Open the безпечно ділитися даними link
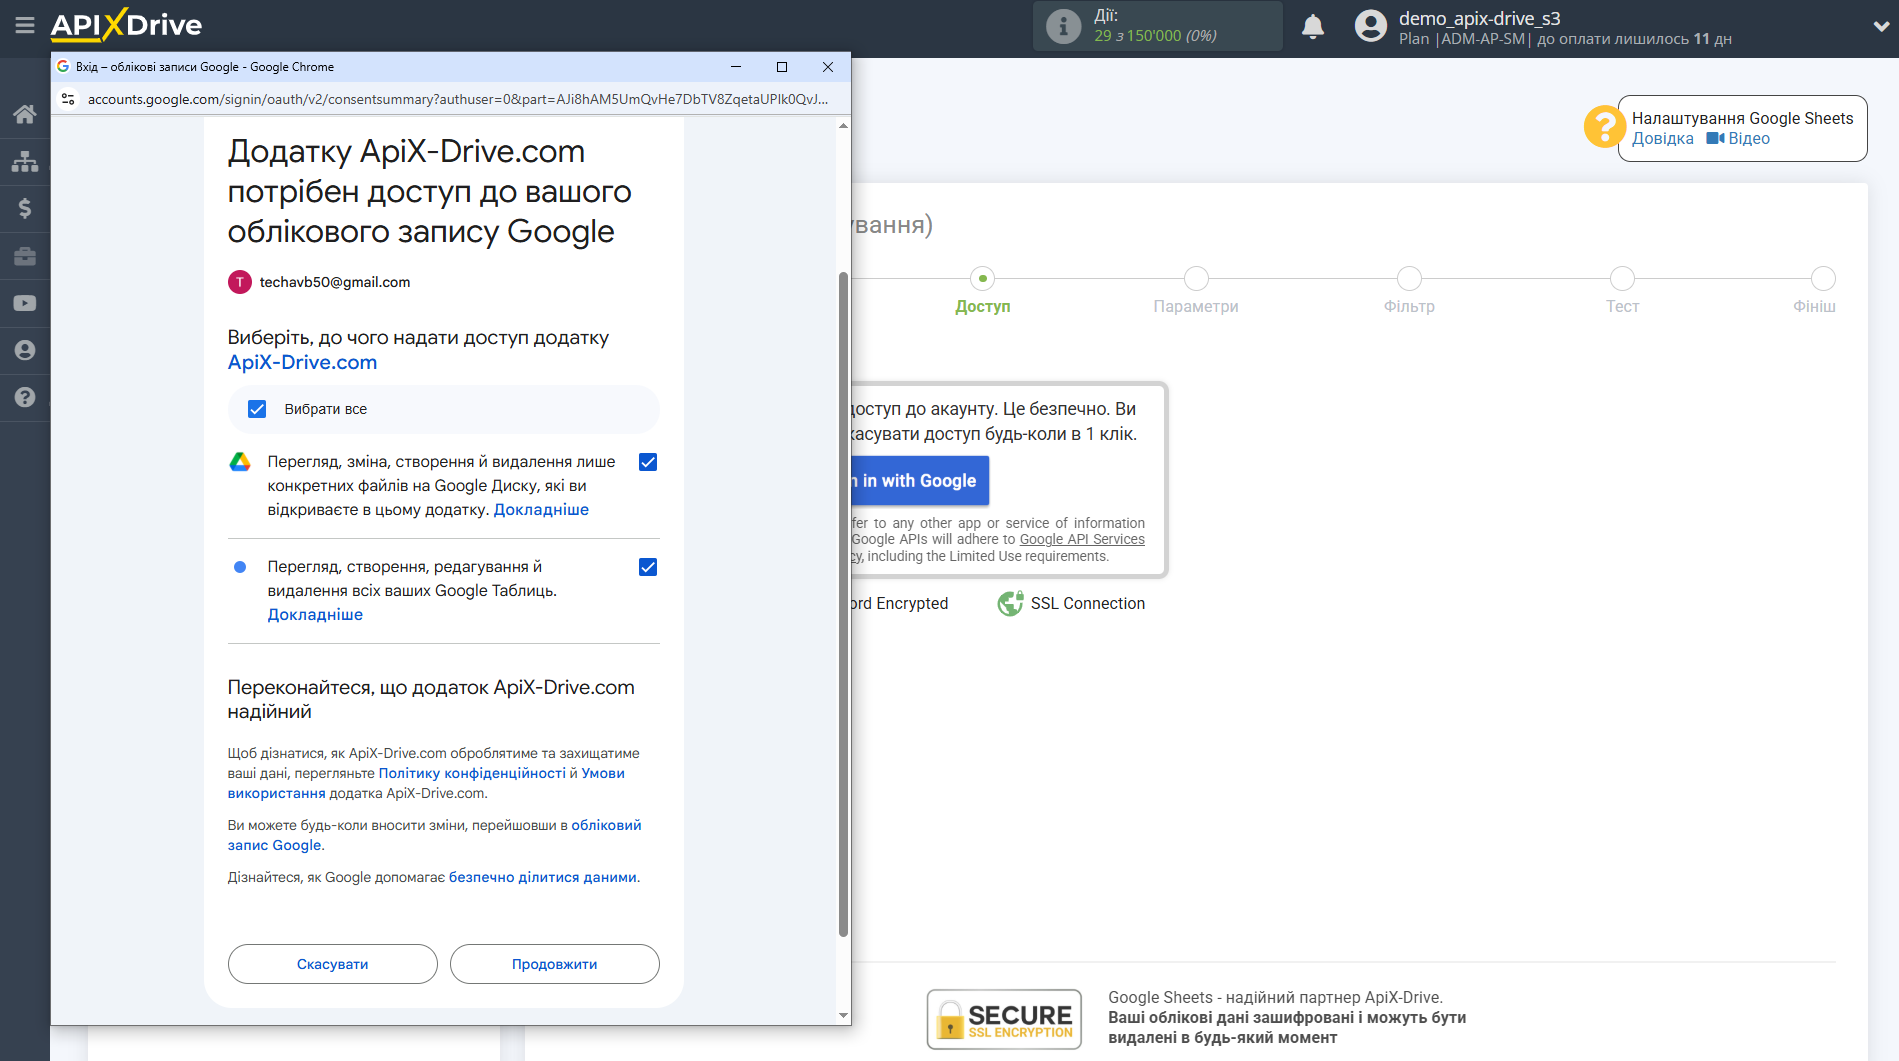Viewport: 1899px width, 1061px height. [543, 877]
